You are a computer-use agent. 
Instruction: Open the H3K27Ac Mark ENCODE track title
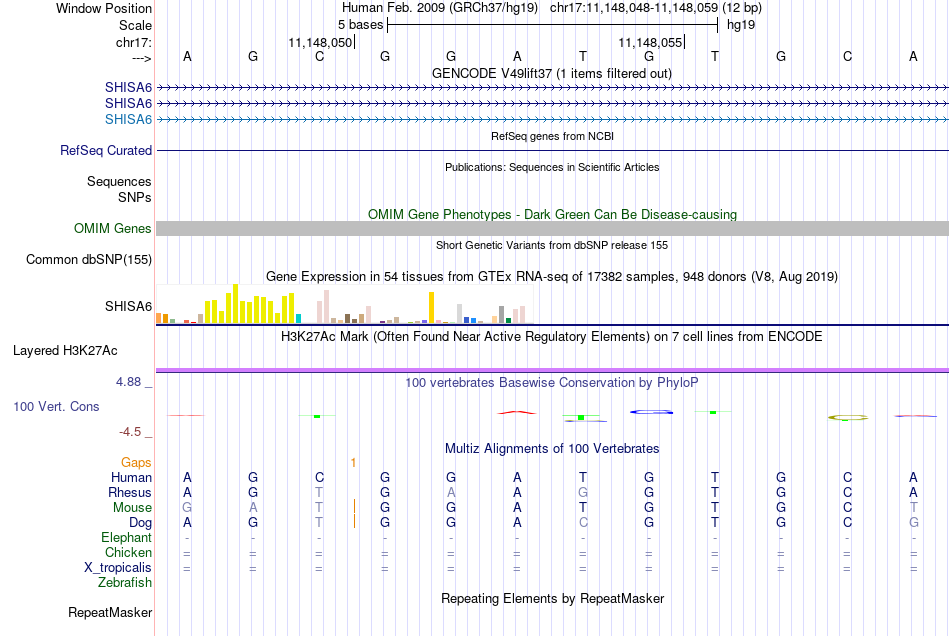[x=552, y=337]
